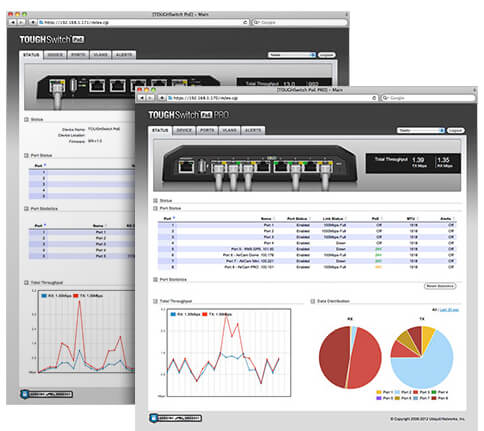Click Reset Statistics button

coord(440,286)
